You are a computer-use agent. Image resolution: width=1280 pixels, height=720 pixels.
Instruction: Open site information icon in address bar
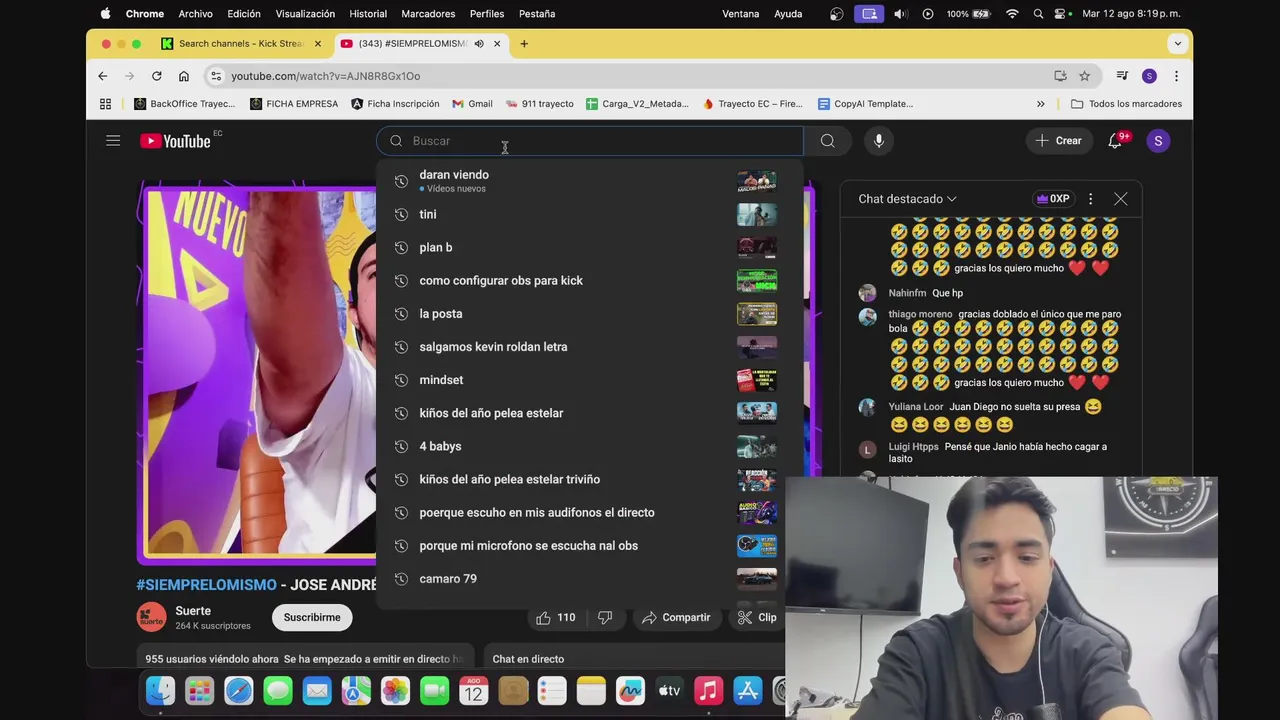pyautogui.click(x=216, y=76)
